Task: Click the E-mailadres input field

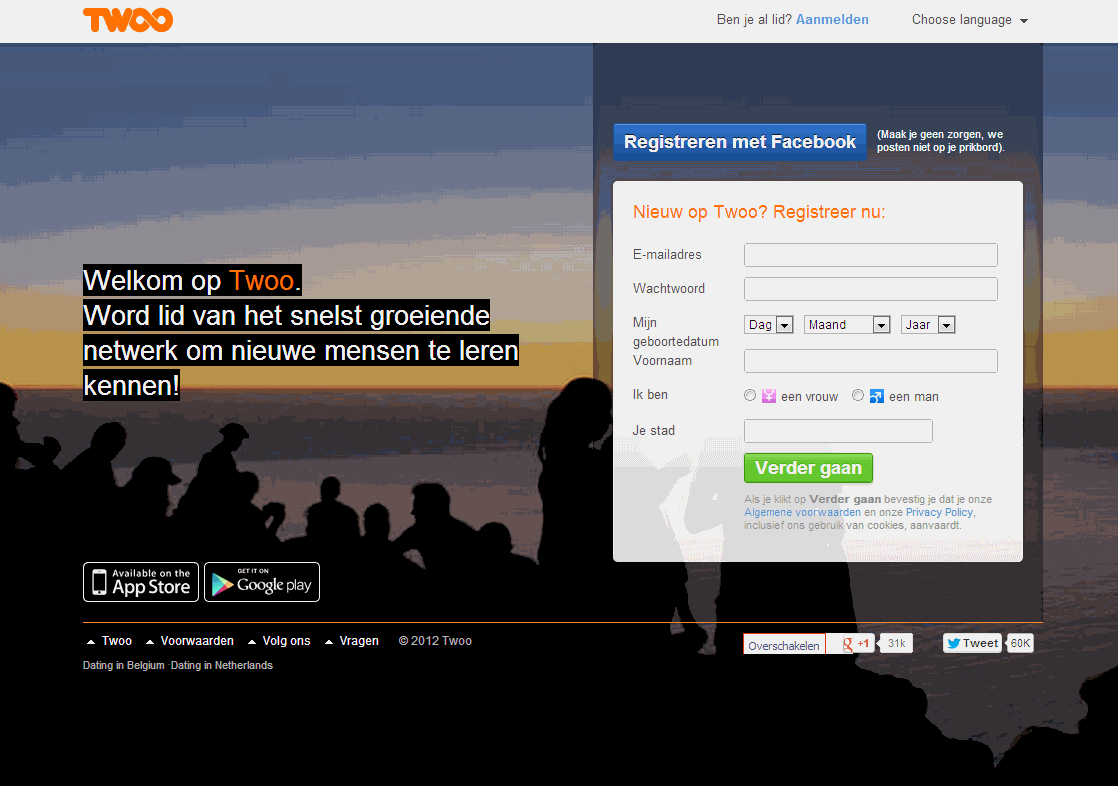Action: 871,255
